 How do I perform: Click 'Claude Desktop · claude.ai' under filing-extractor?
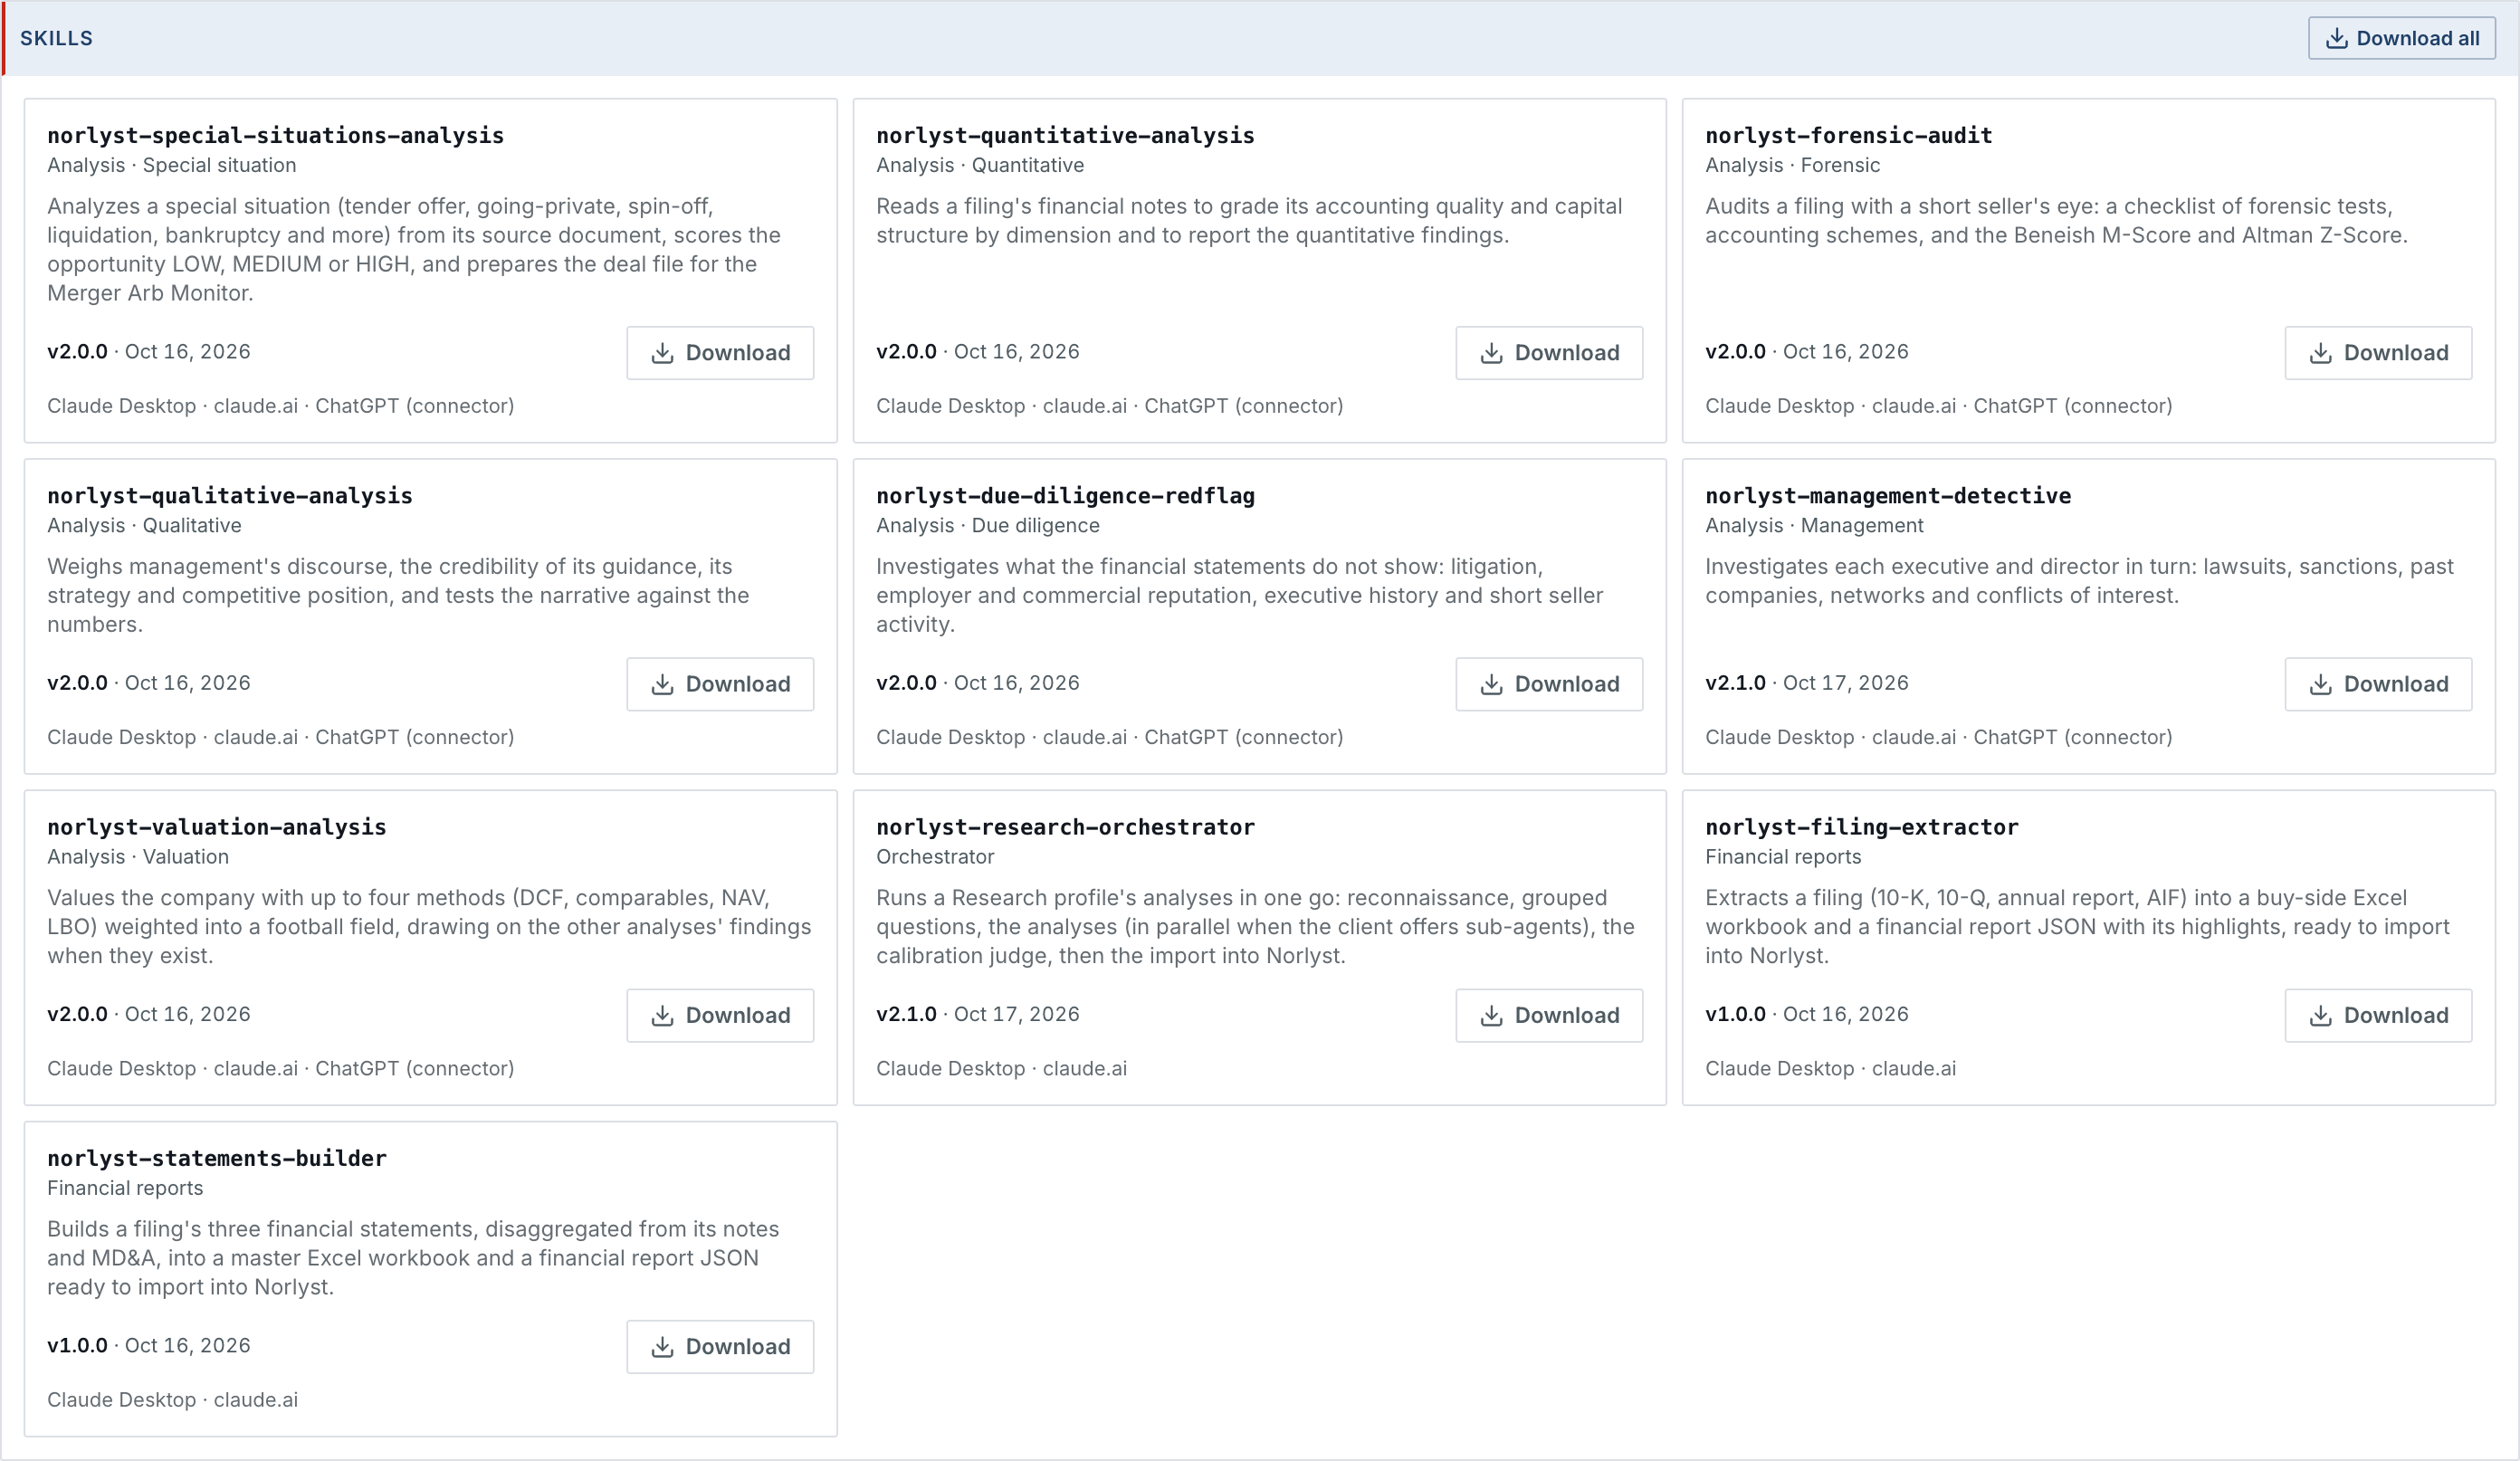pos(1830,1068)
